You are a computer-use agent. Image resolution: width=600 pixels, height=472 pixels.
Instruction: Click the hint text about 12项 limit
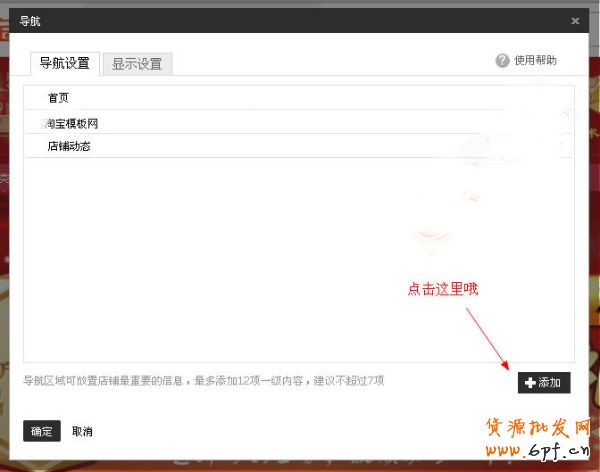204,381
